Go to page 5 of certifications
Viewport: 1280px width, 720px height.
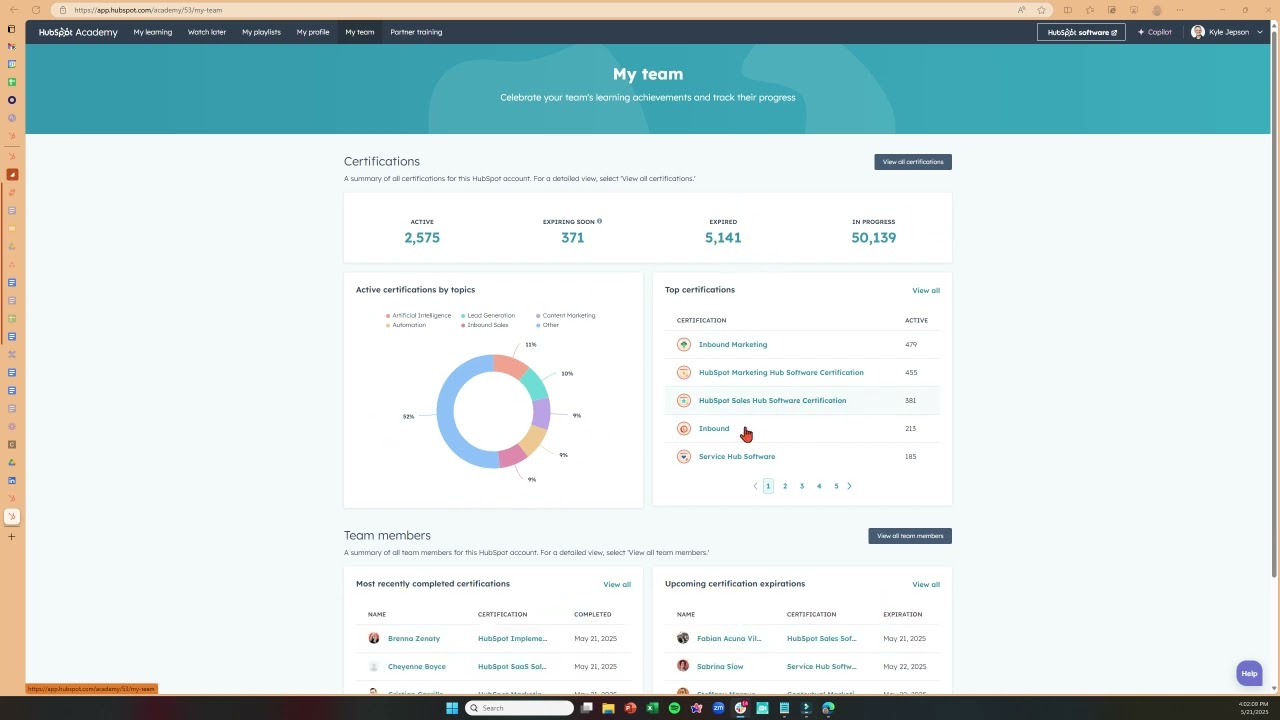tap(836, 486)
